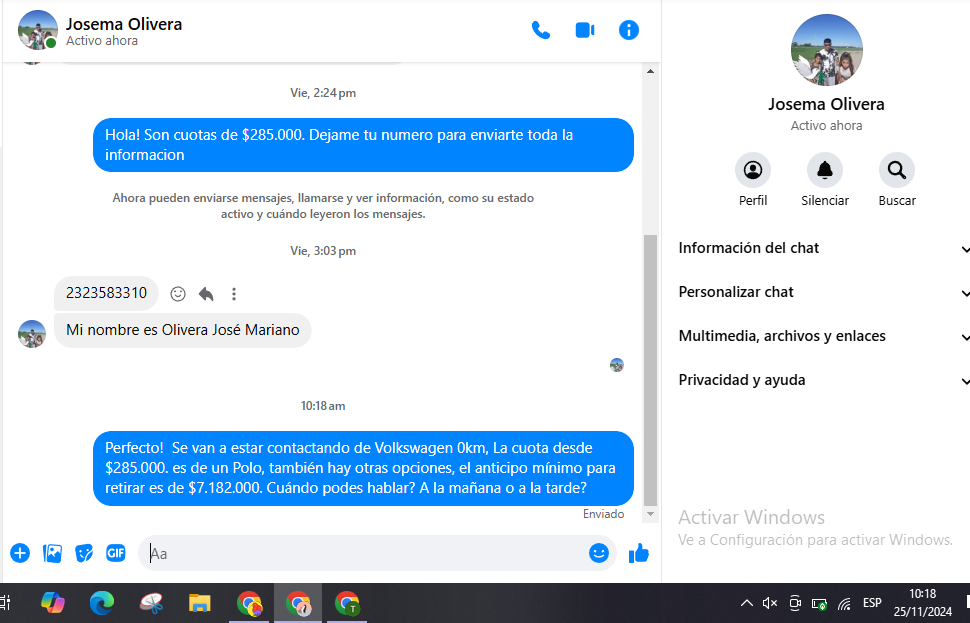Open the clock showing 10:18 25/11/2024
970x623 pixels.
tap(922, 603)
